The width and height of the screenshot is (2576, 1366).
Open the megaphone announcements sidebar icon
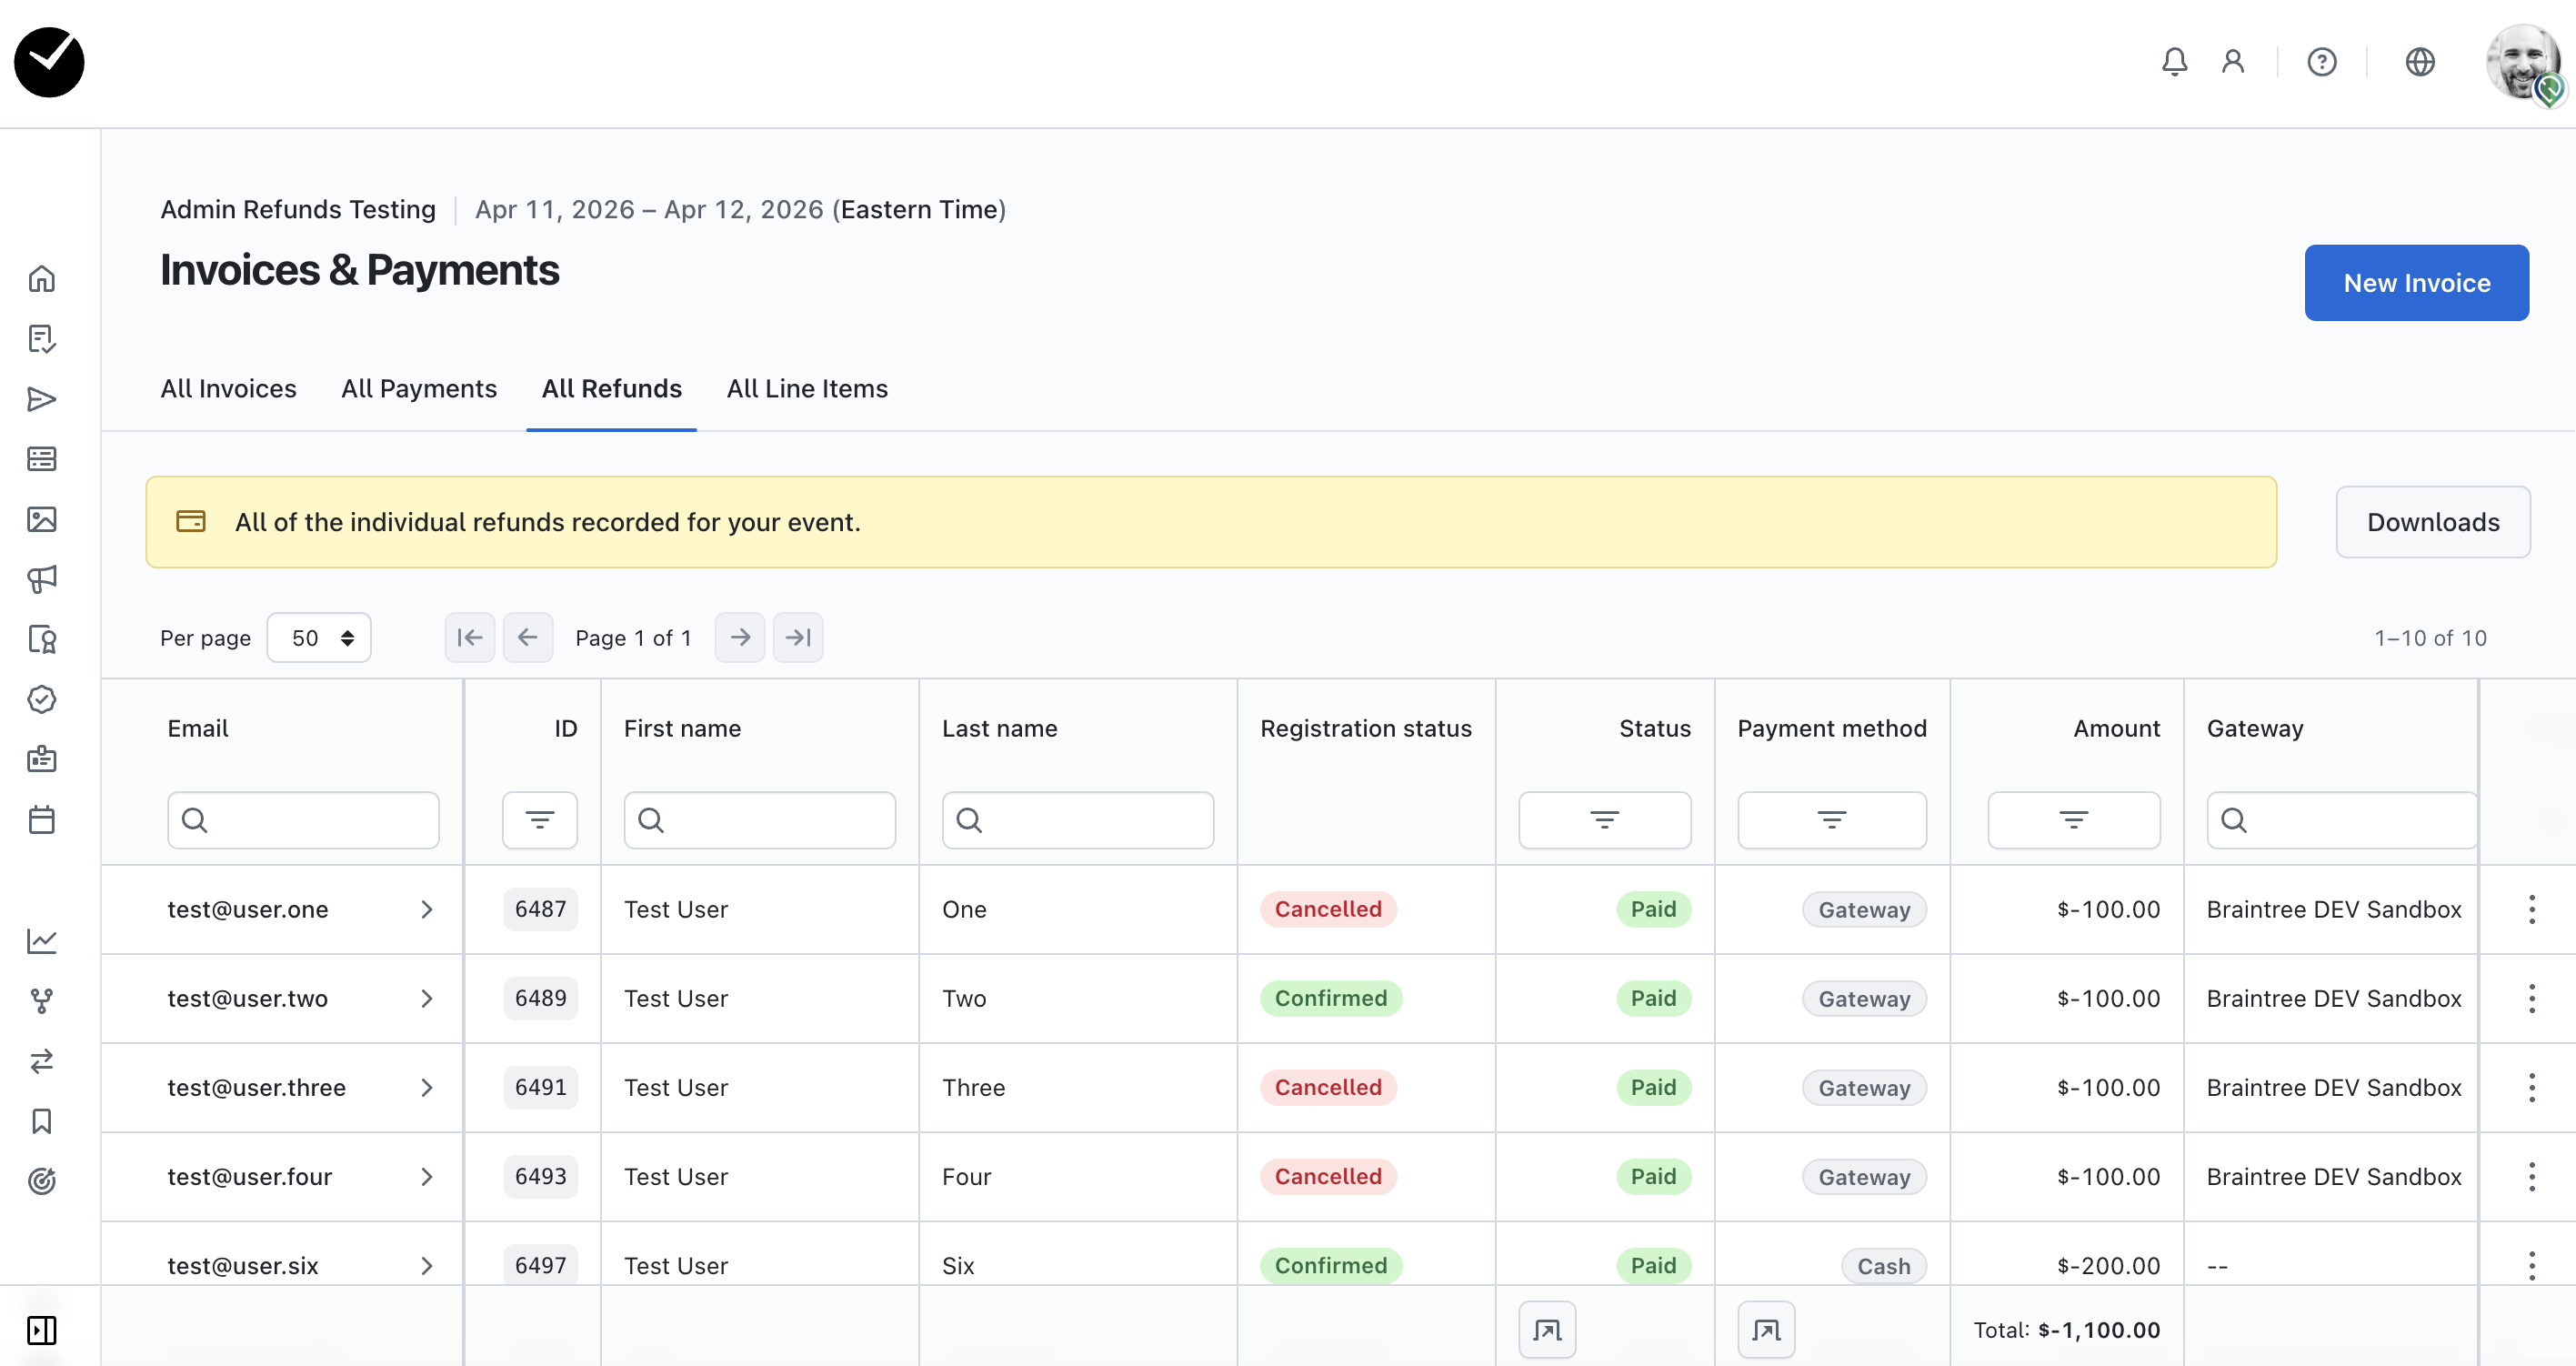[x=42, y=579]
